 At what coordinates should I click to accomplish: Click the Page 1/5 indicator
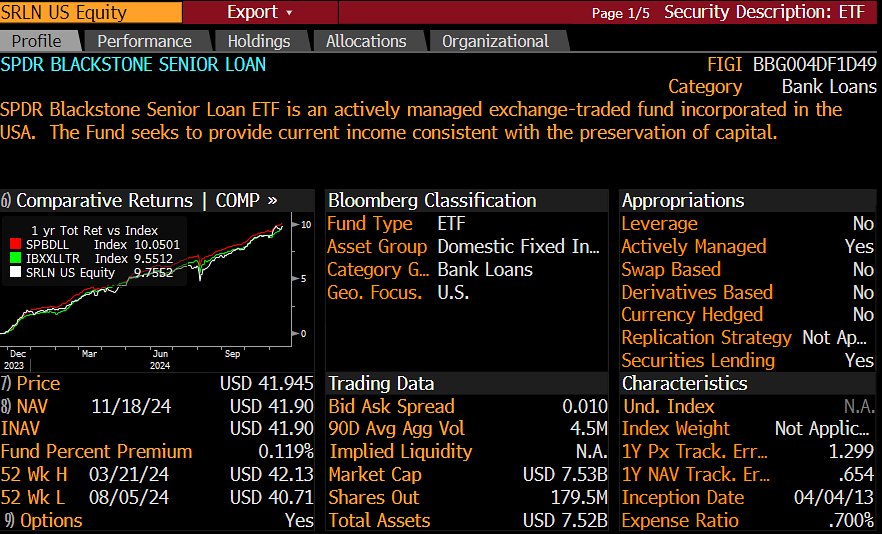(620, 14)
